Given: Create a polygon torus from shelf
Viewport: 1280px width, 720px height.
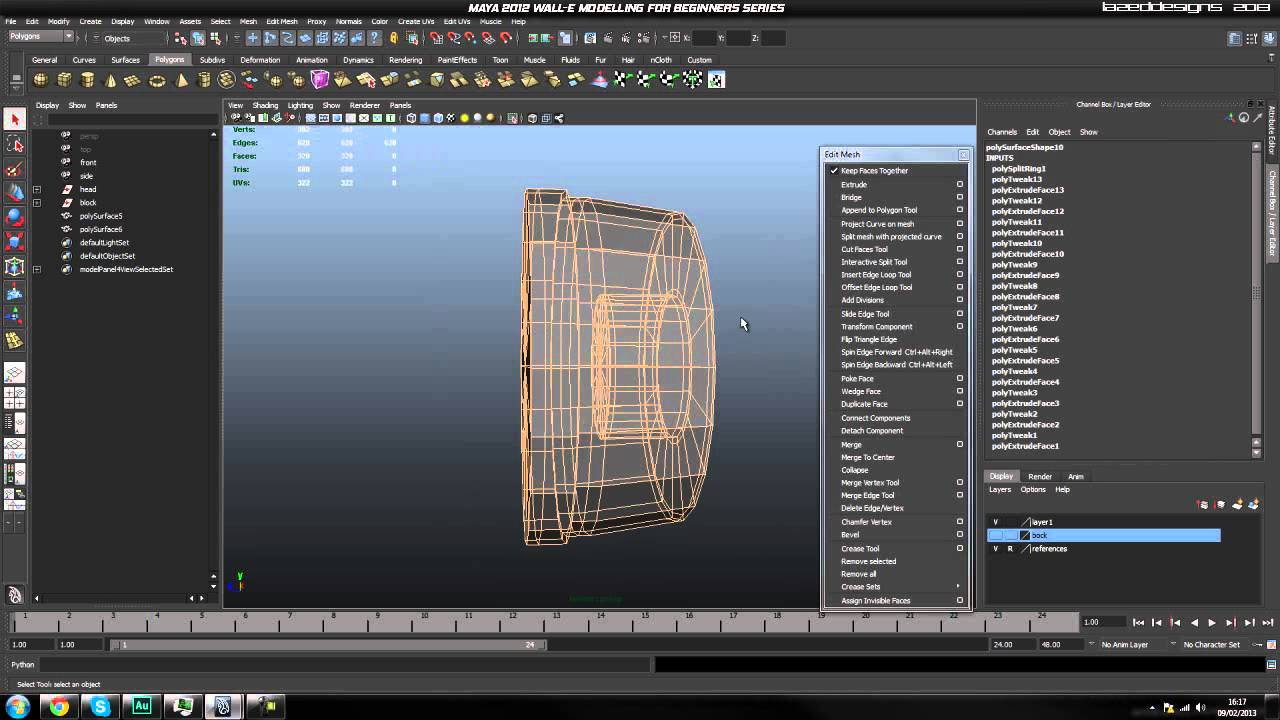Looking at the screenshot, I should (157, 80).
